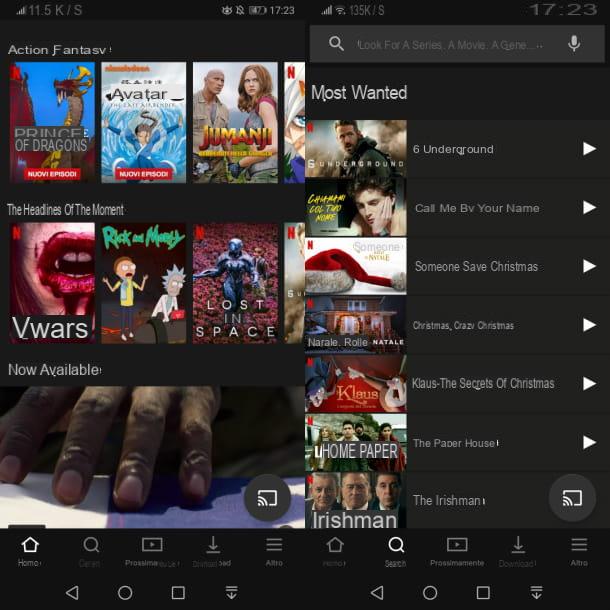Click the search input field

457,44
